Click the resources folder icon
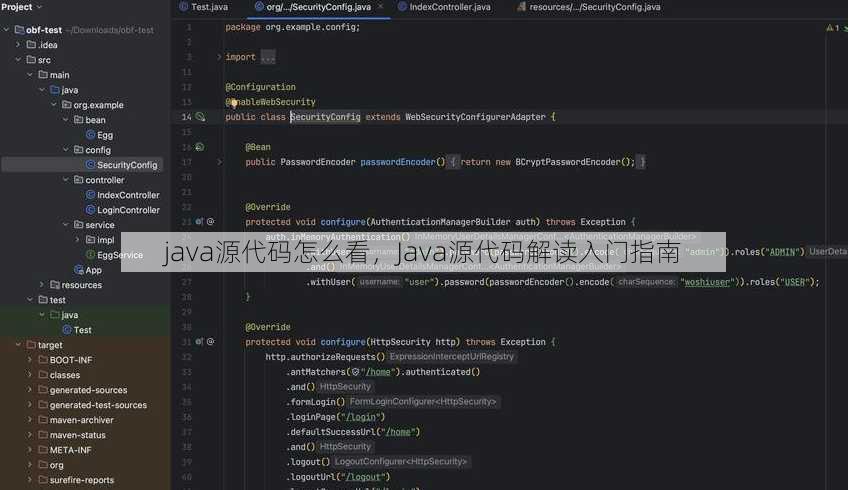 pyautogui.click(x=55, y=284)
